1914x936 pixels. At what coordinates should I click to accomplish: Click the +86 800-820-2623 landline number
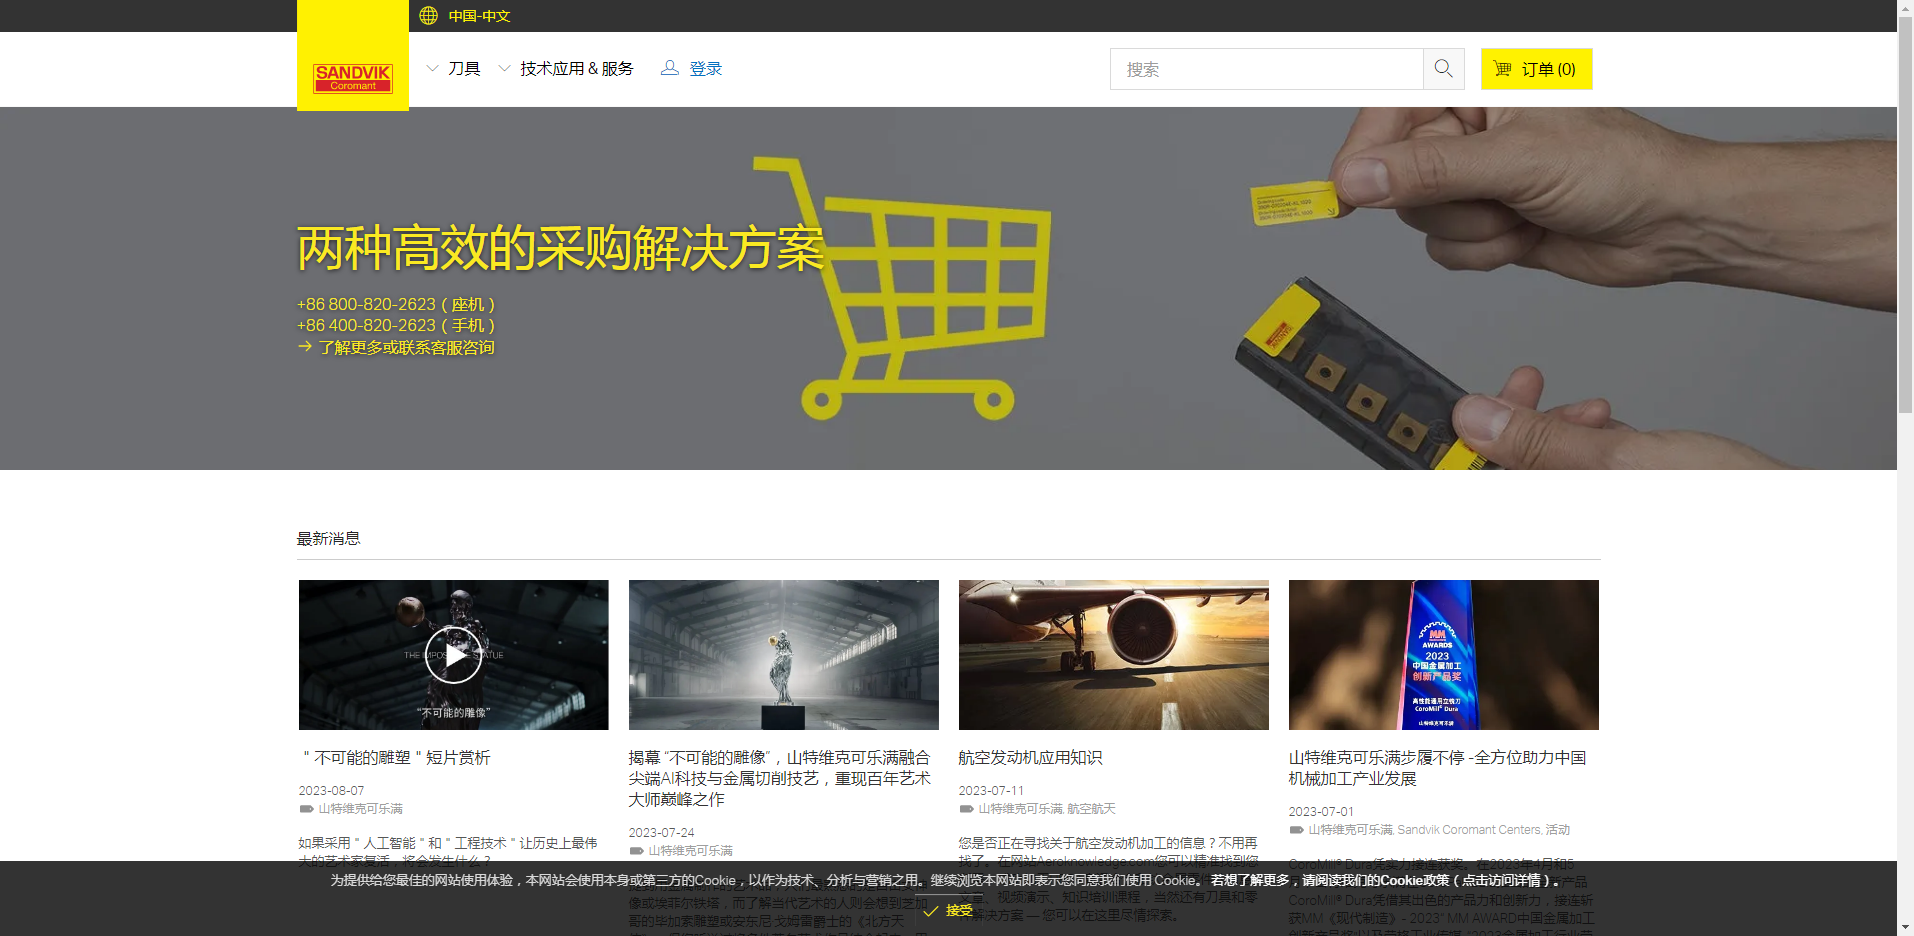click(x=396, y=304)
